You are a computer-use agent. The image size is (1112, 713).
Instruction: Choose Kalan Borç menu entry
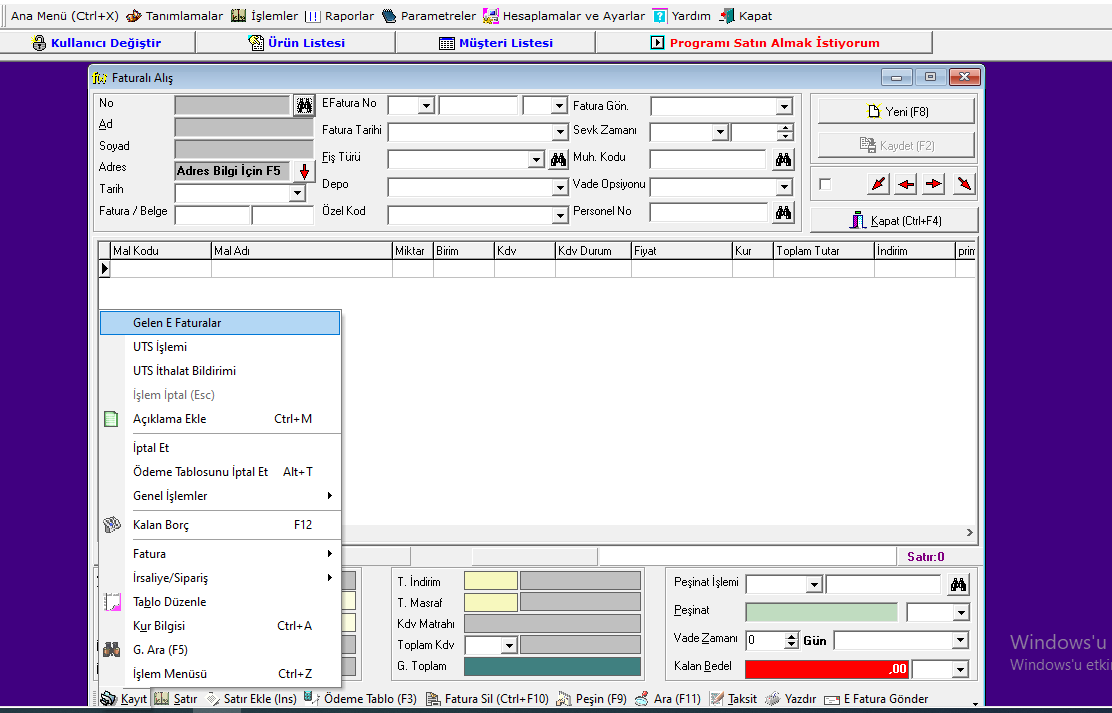click(x=161, y=525)
